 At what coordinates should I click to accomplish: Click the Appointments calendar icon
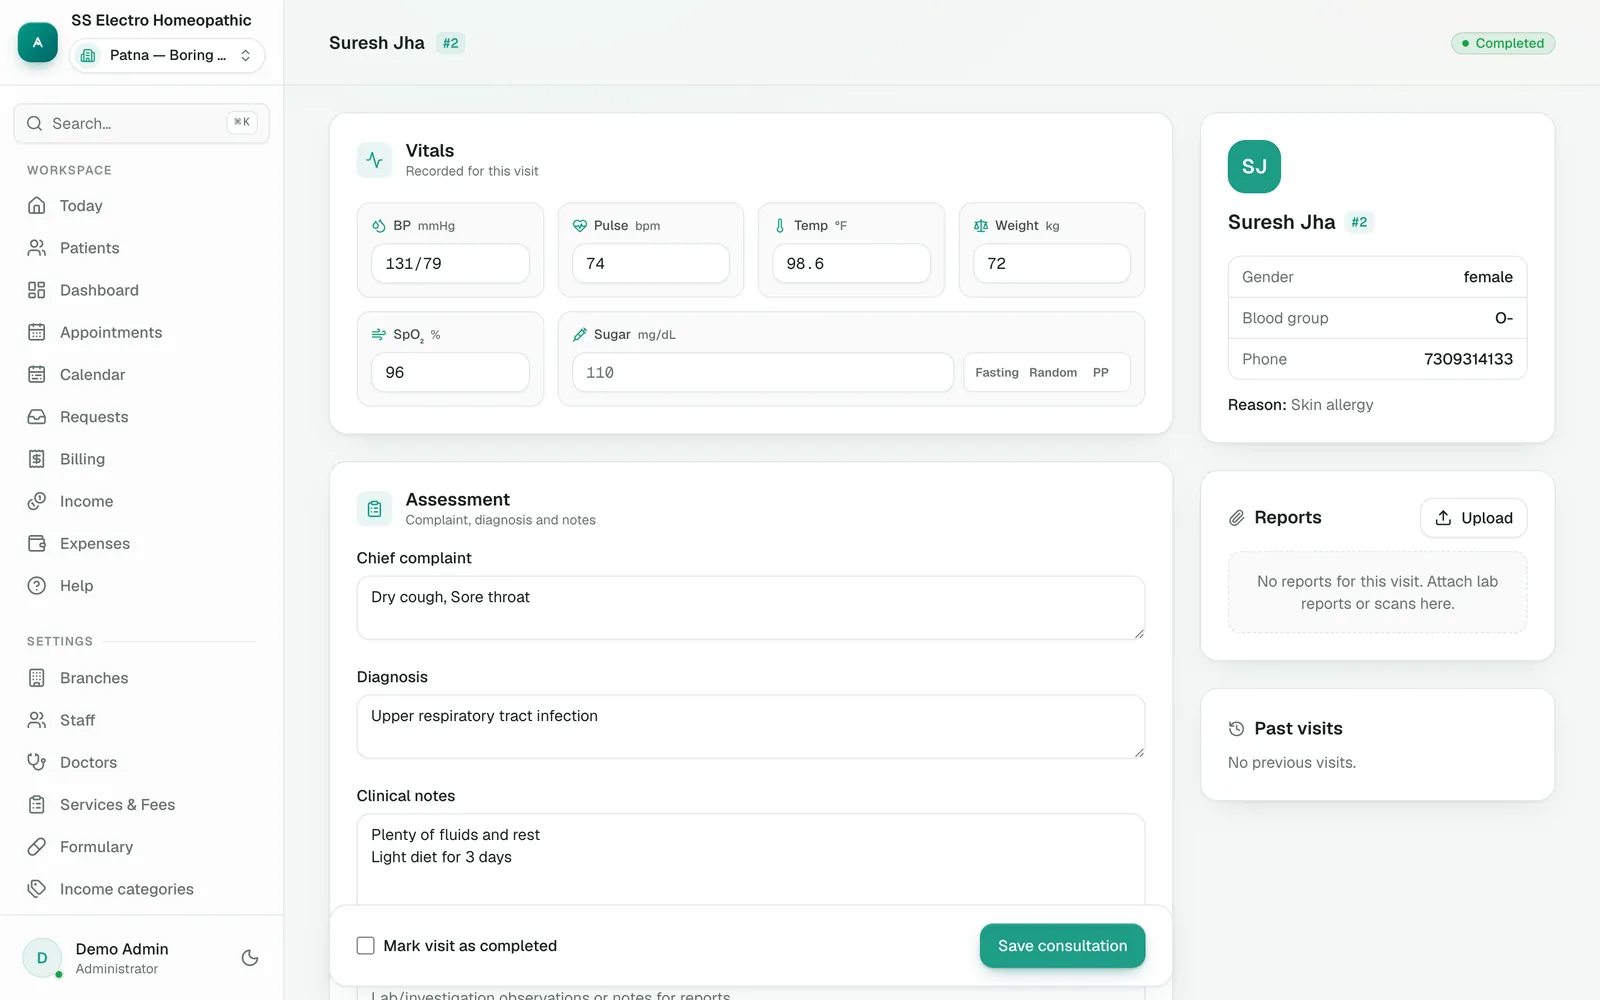37,332
